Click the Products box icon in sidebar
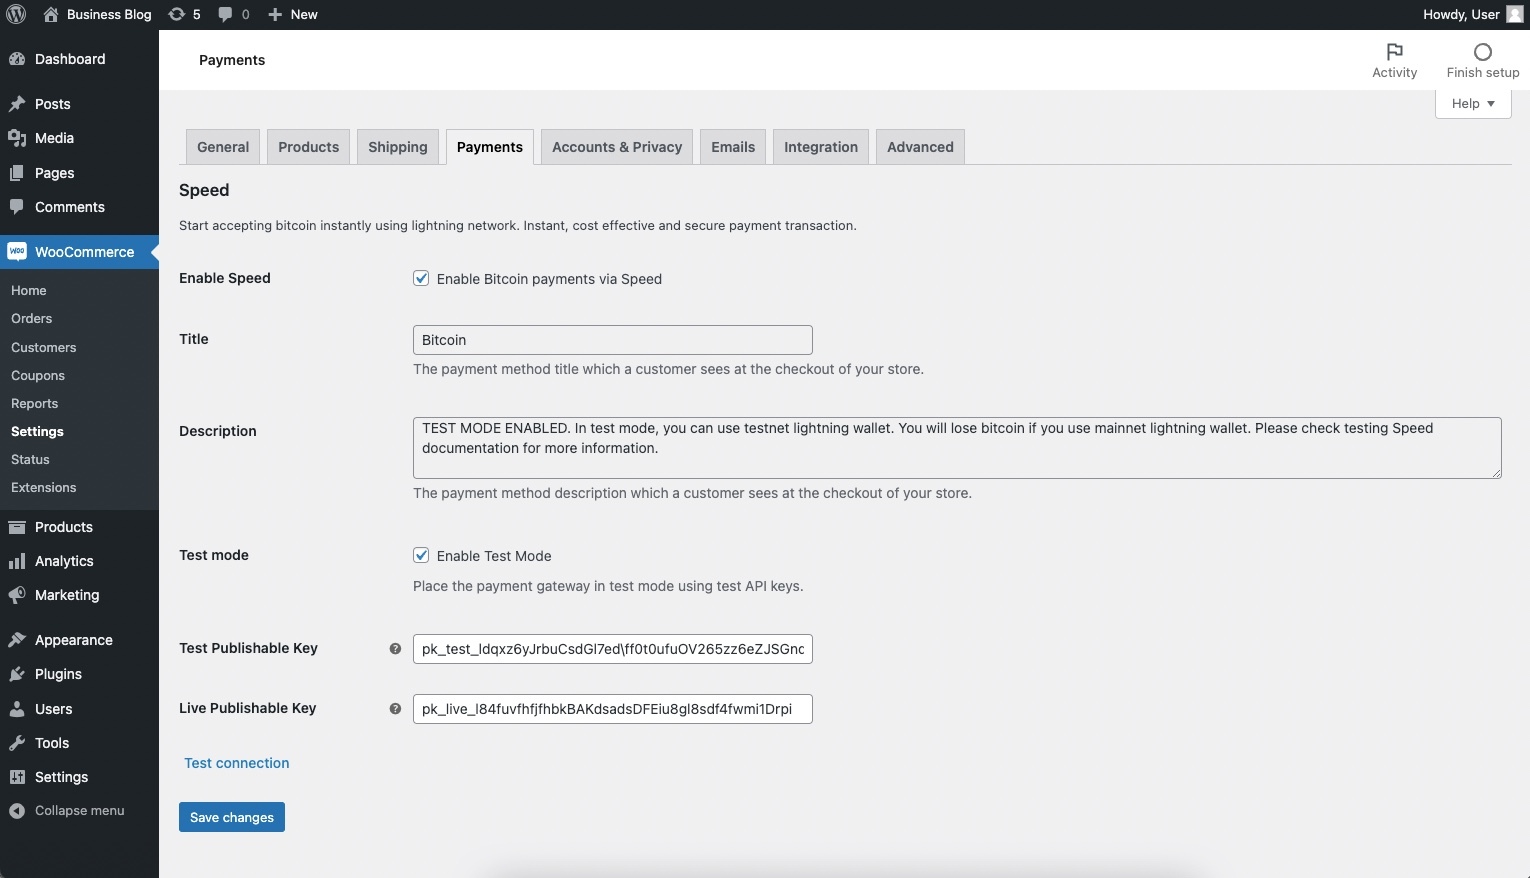The width and height of the screenshot is (1530, 878). (x=17, y=527)
